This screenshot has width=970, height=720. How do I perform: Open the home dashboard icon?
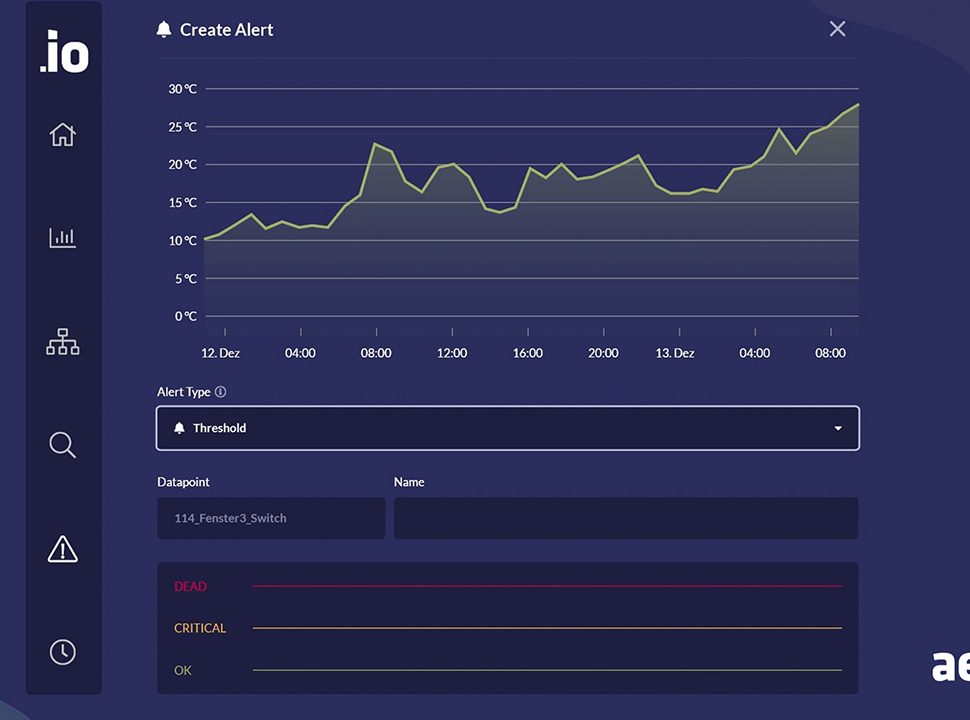pos(62,134)
